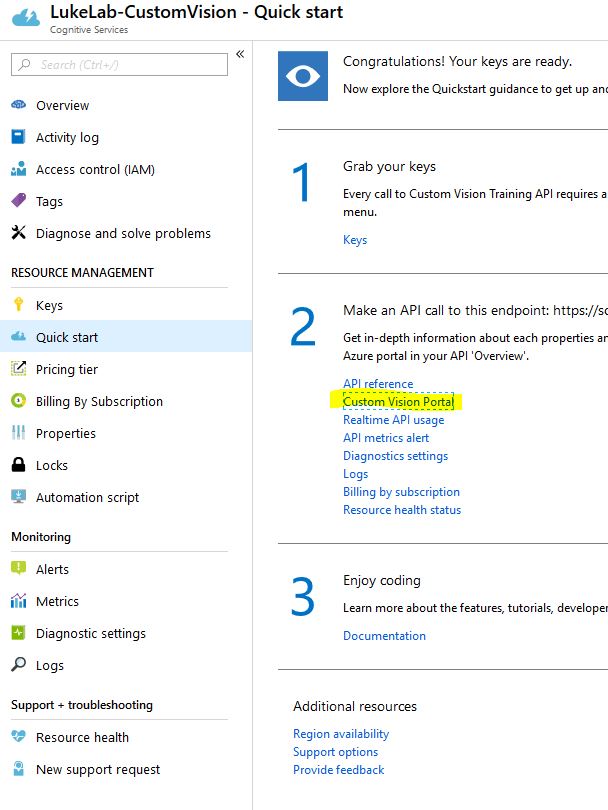Click the RESOURCE MANAGEMENT section heading

click(83, 273)
